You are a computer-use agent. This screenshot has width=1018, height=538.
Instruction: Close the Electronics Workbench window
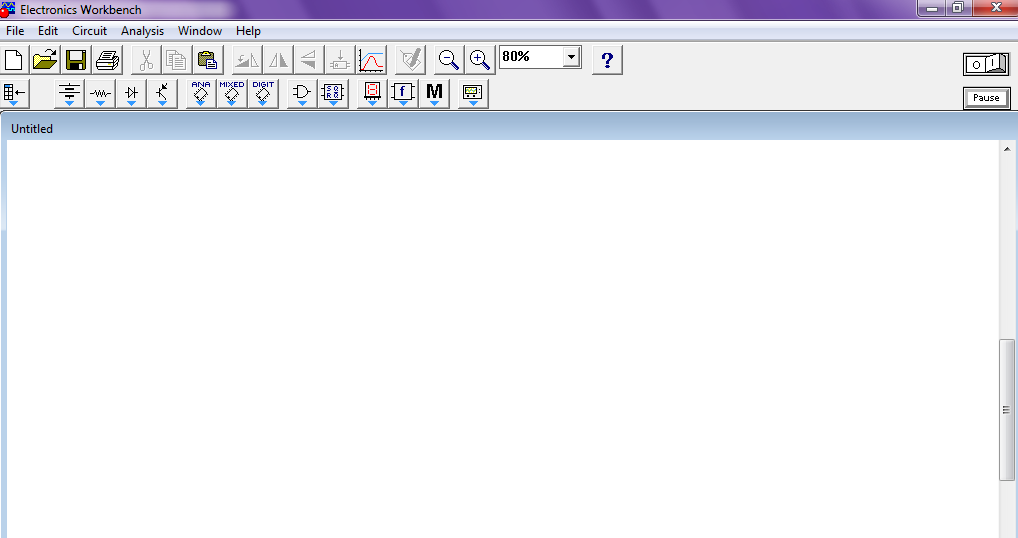996,8
